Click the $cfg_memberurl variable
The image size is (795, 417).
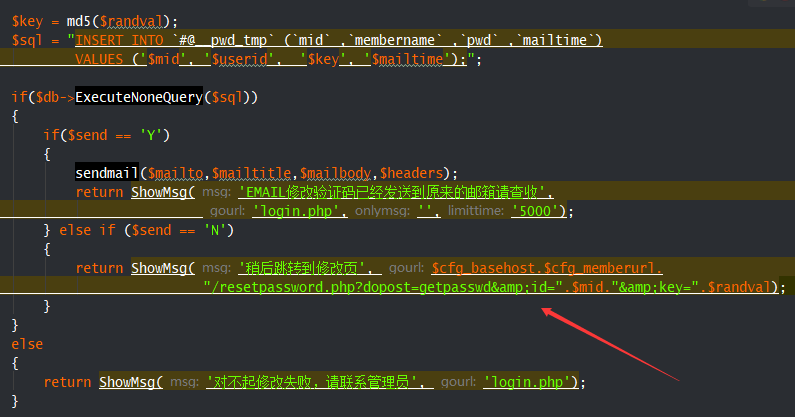coord(599,268)
